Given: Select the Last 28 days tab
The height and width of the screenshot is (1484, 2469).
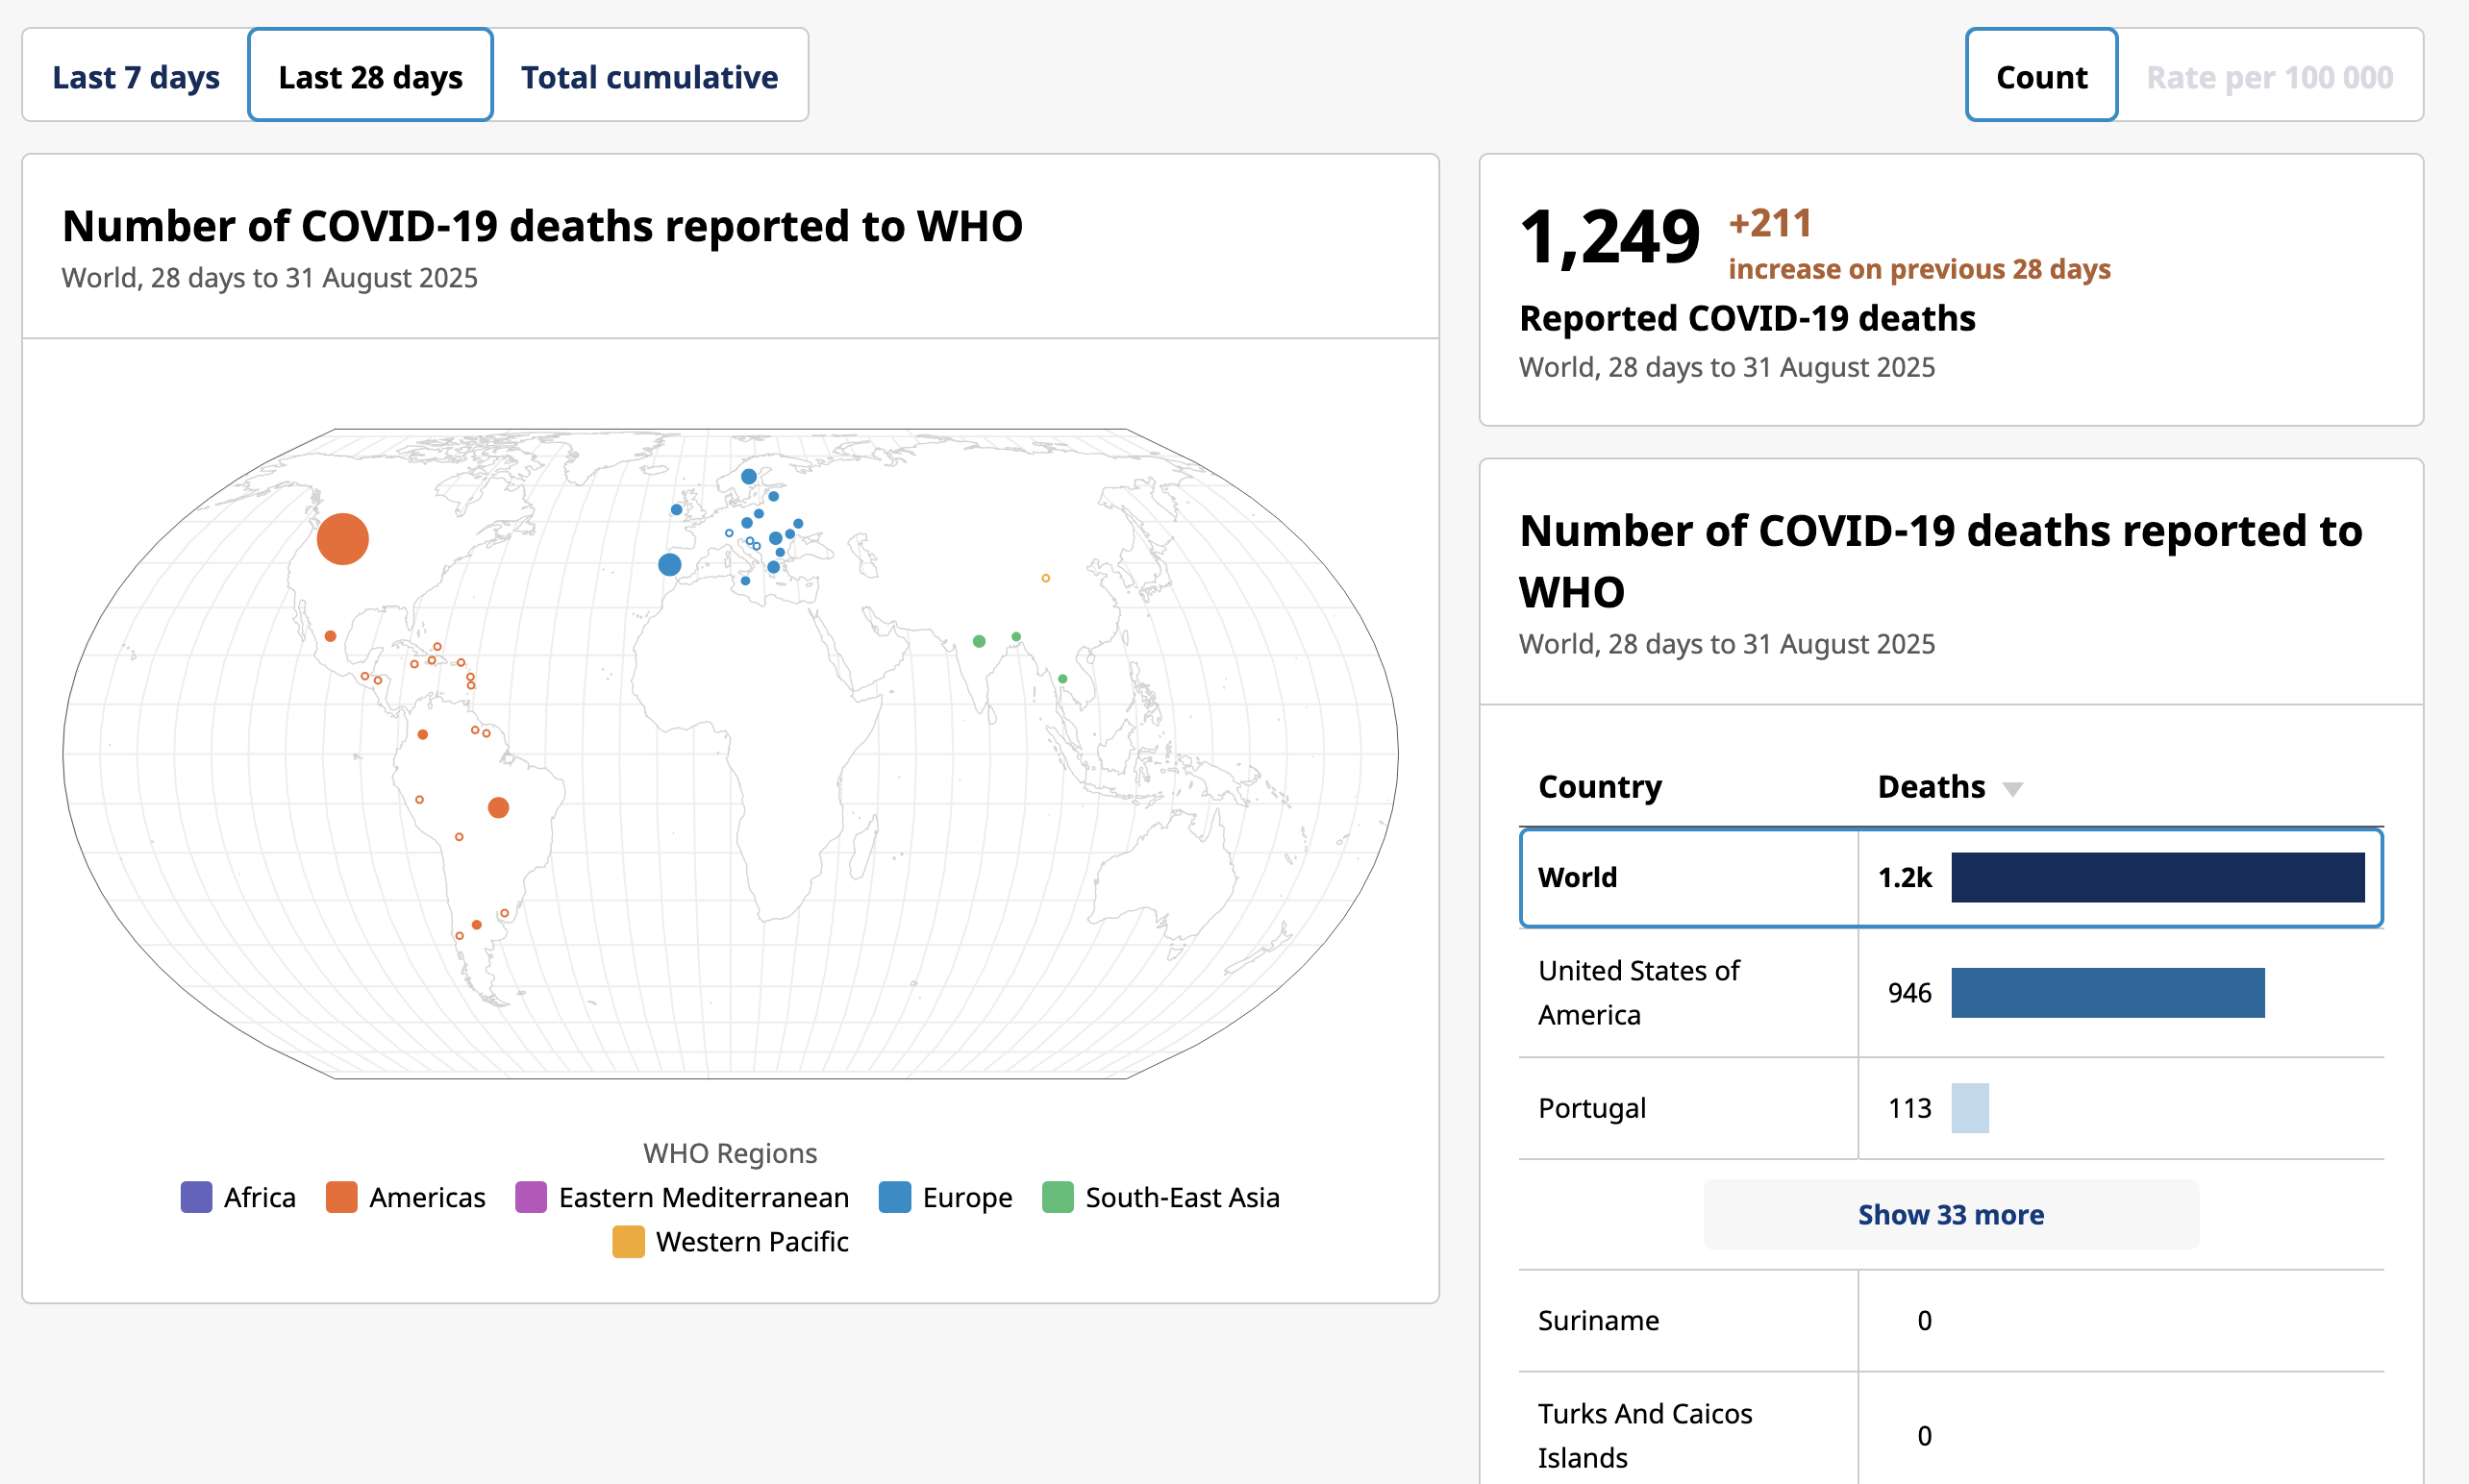Looking at the screenshot, I should pyautogui.click(x=370, y=76).
